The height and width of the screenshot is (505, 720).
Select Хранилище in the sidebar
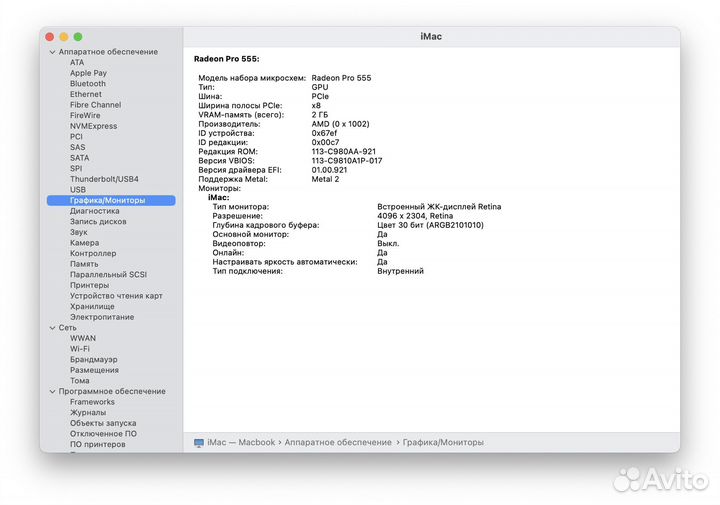[x=92, y=306]
